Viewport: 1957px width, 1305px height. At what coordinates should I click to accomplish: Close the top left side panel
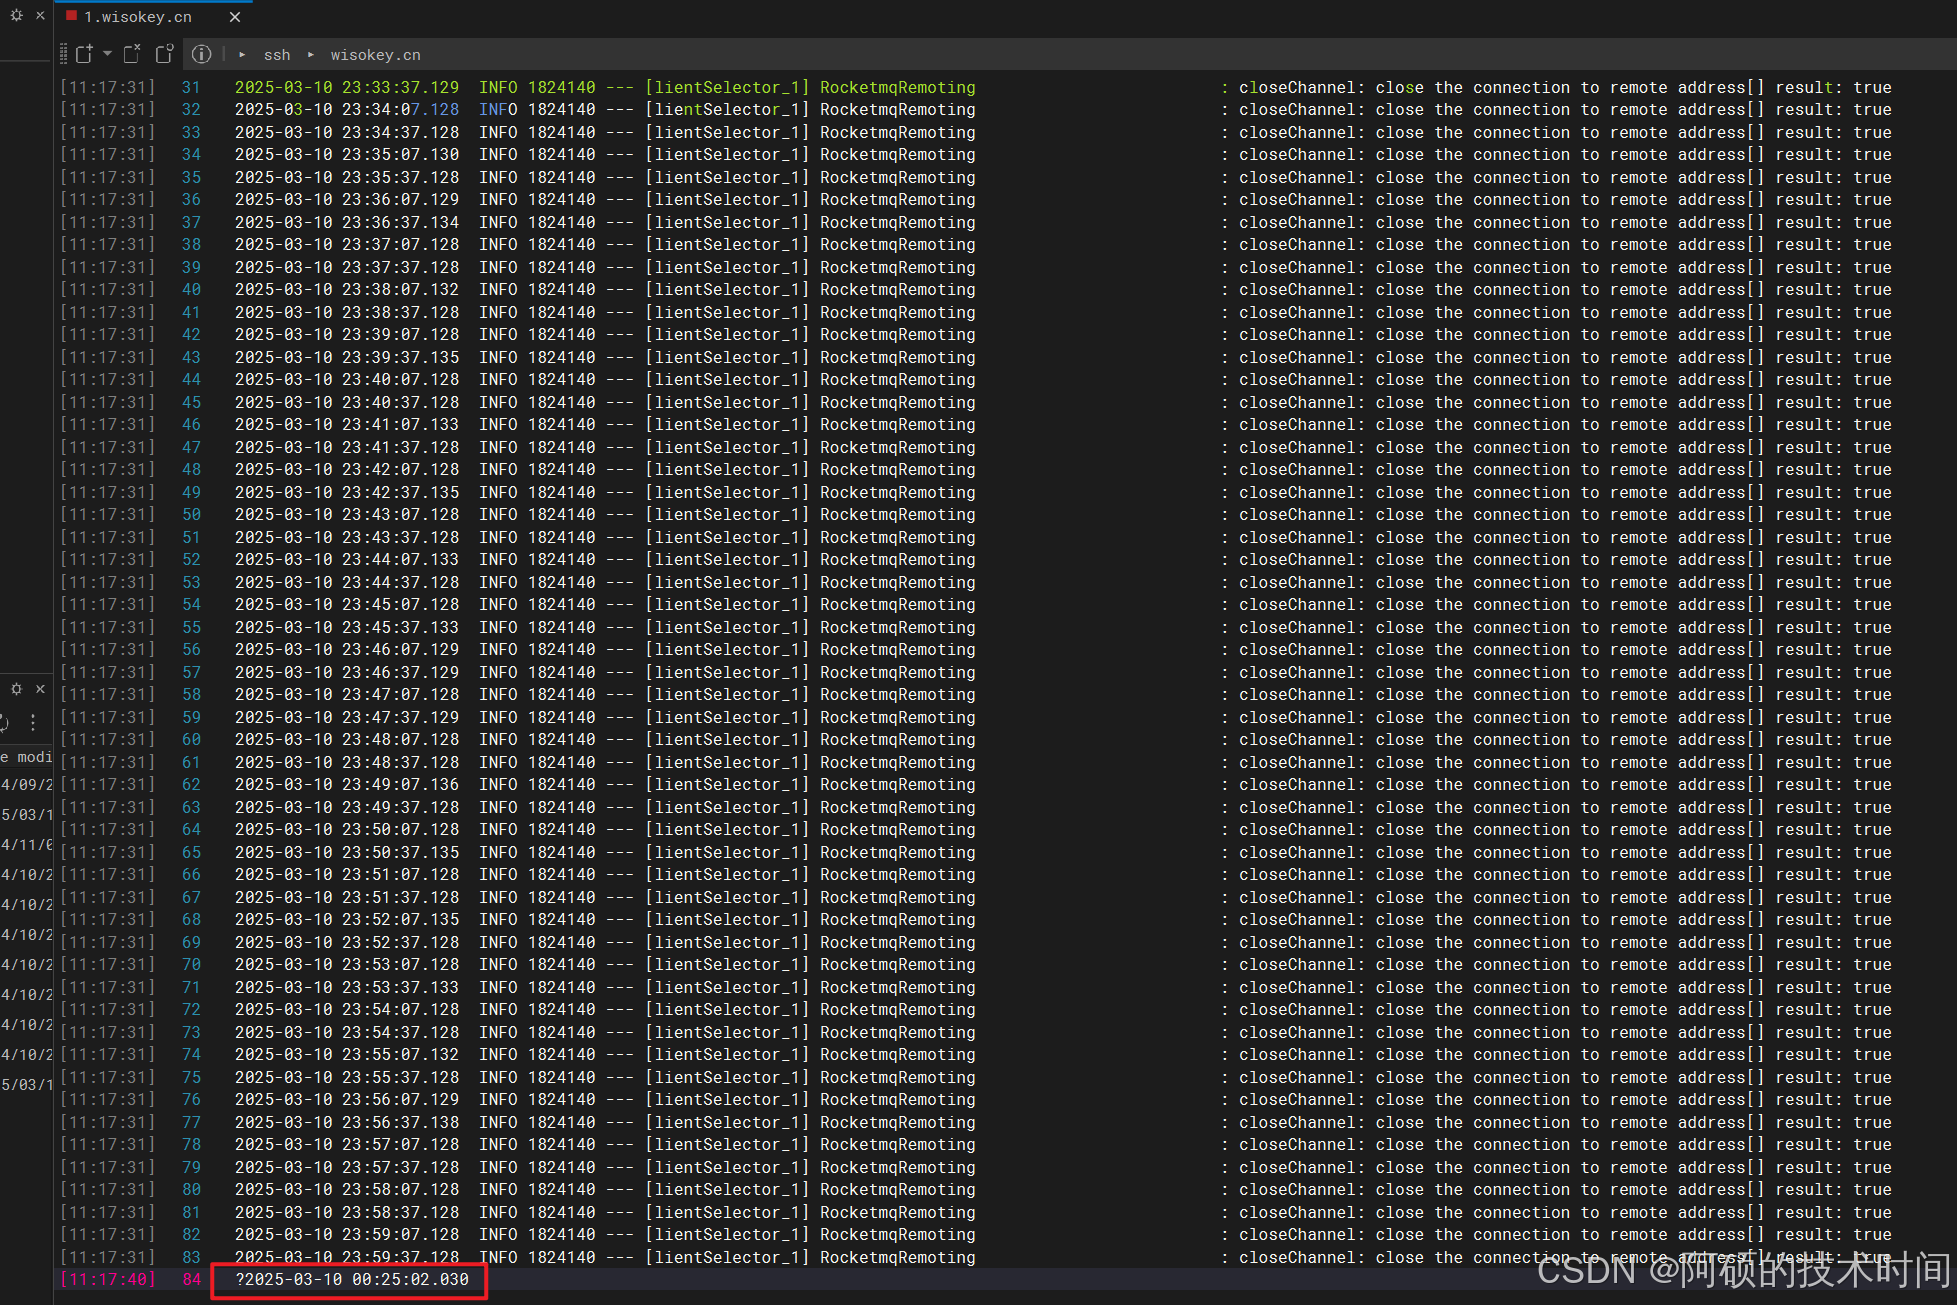pyautogui.click(x=40, y=16)
